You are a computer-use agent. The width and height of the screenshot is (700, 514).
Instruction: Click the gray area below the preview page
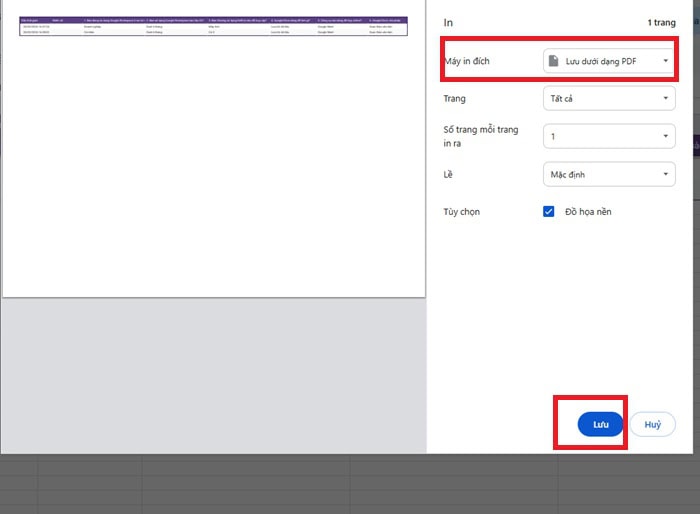click(213, 370)
